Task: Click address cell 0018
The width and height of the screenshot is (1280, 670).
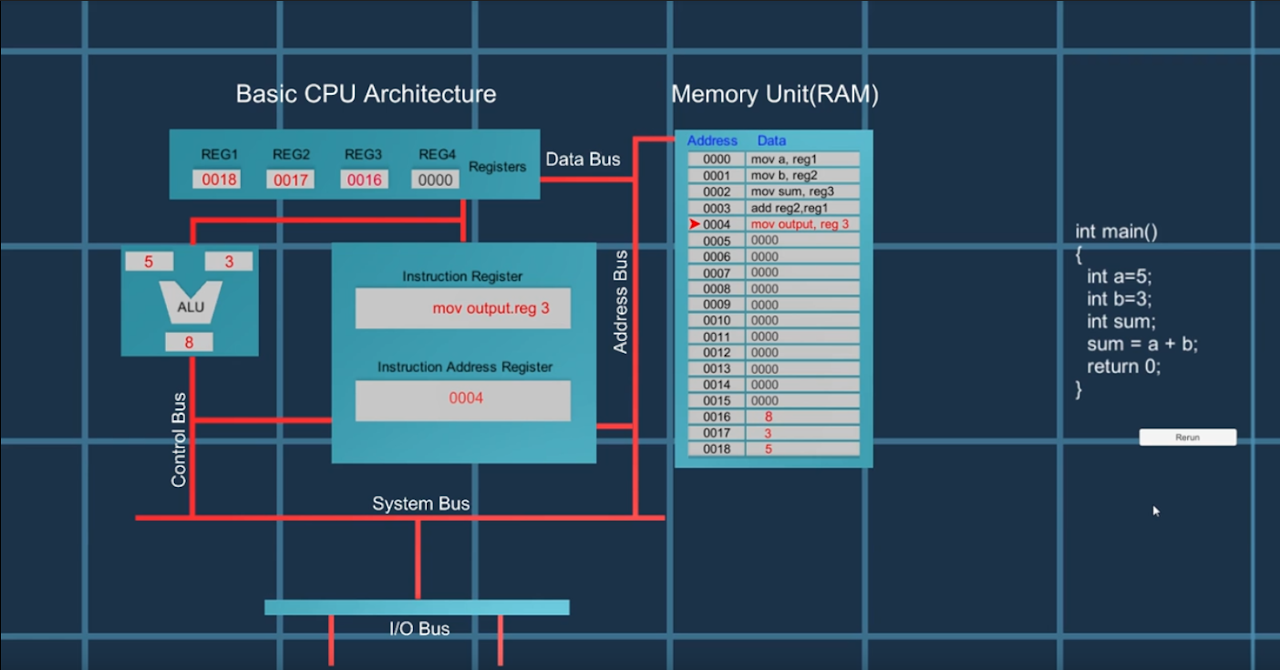Action: [716, 448]
